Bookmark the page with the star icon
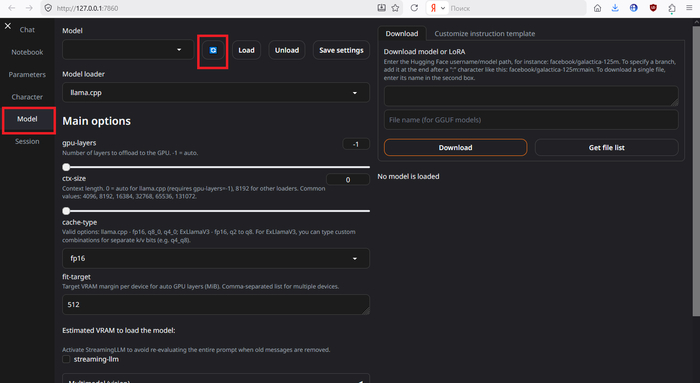Image resolution: width=700 pixels, height=383 pixels. coord(396,8)
